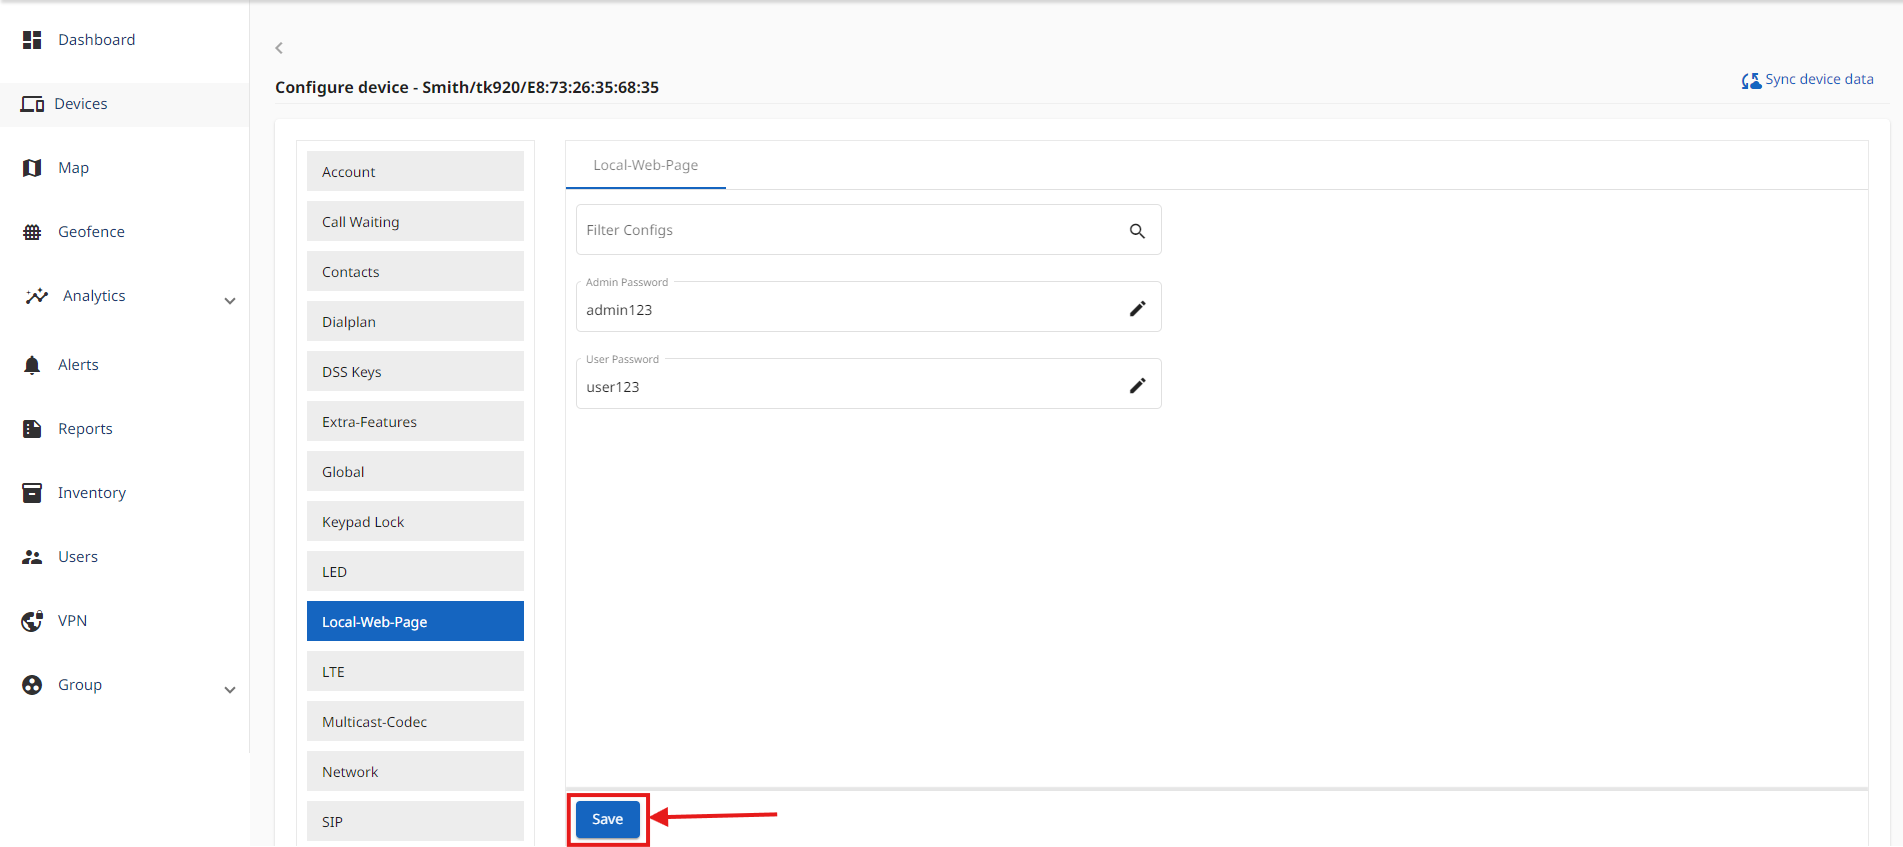
Task: Open the Global config section
Action: pyautogui.click(x=415, y=471)
